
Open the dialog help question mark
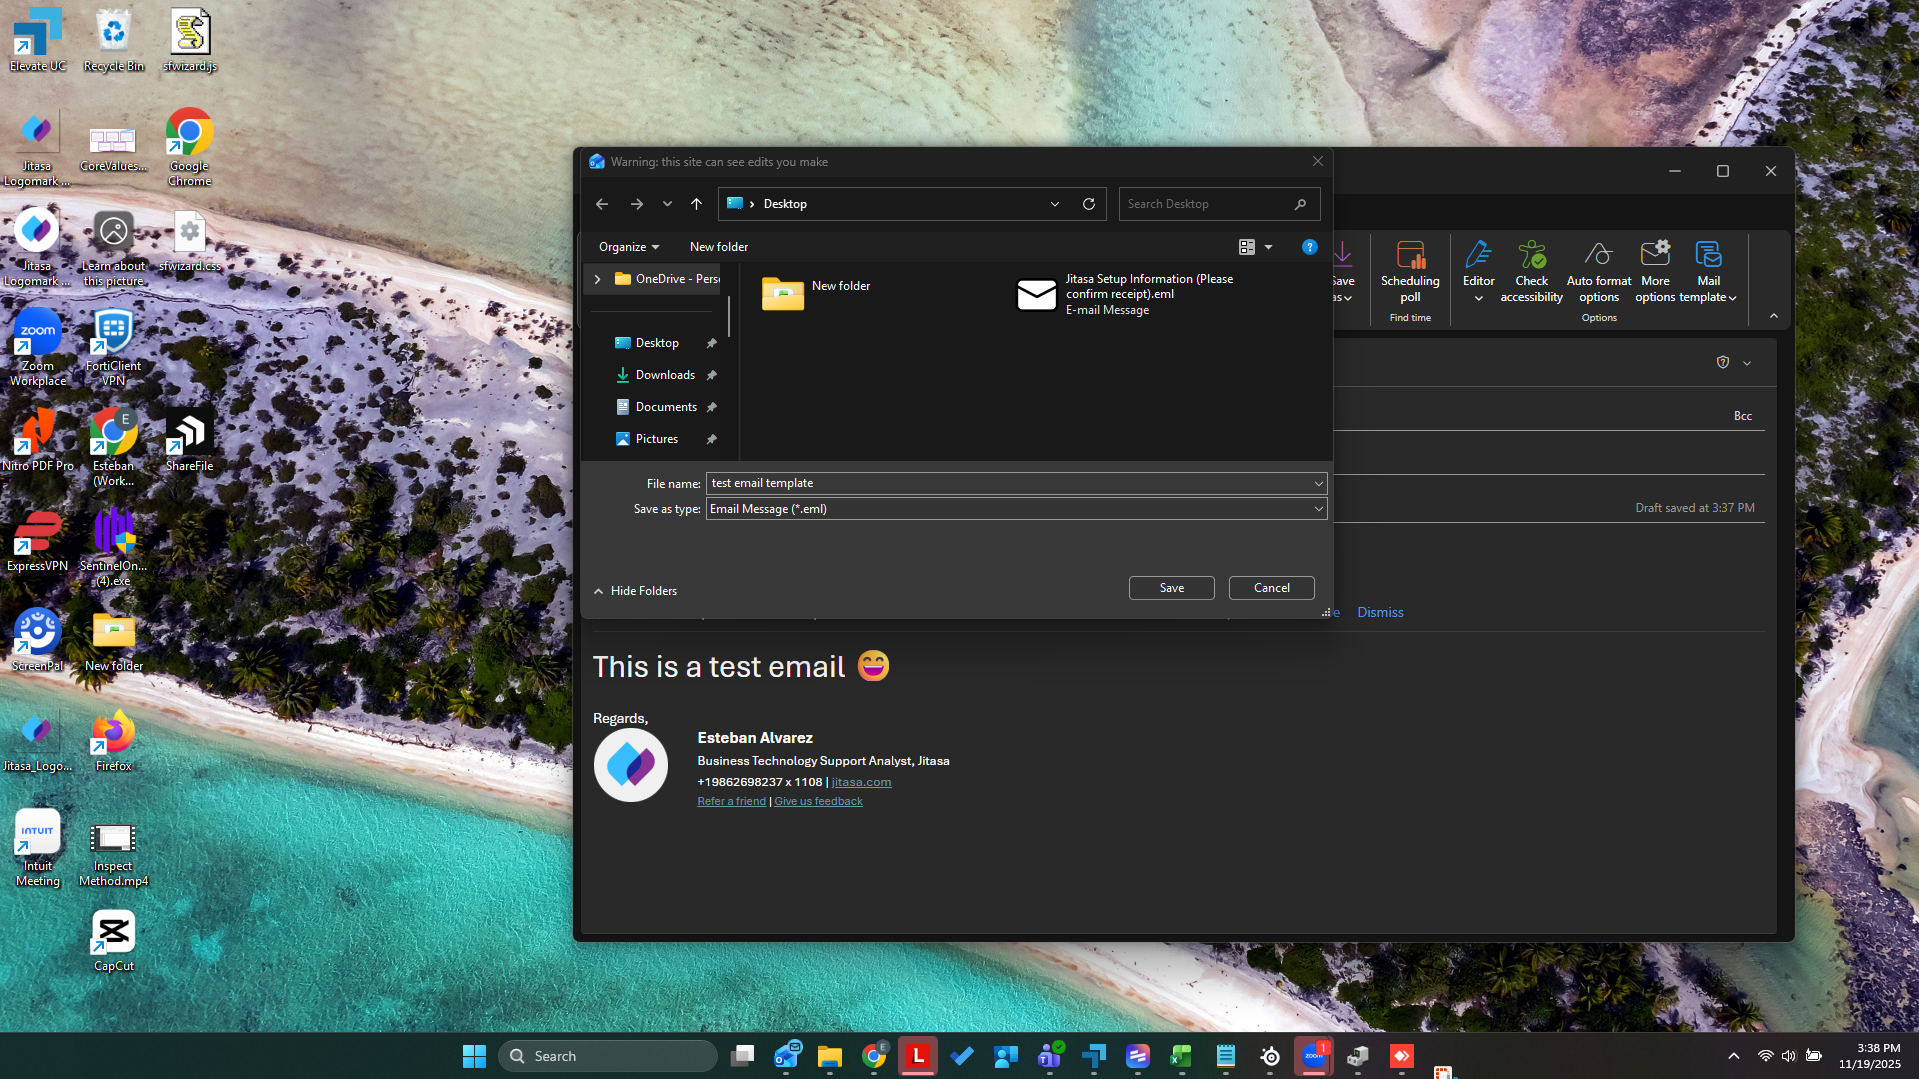pos(1309,246)
